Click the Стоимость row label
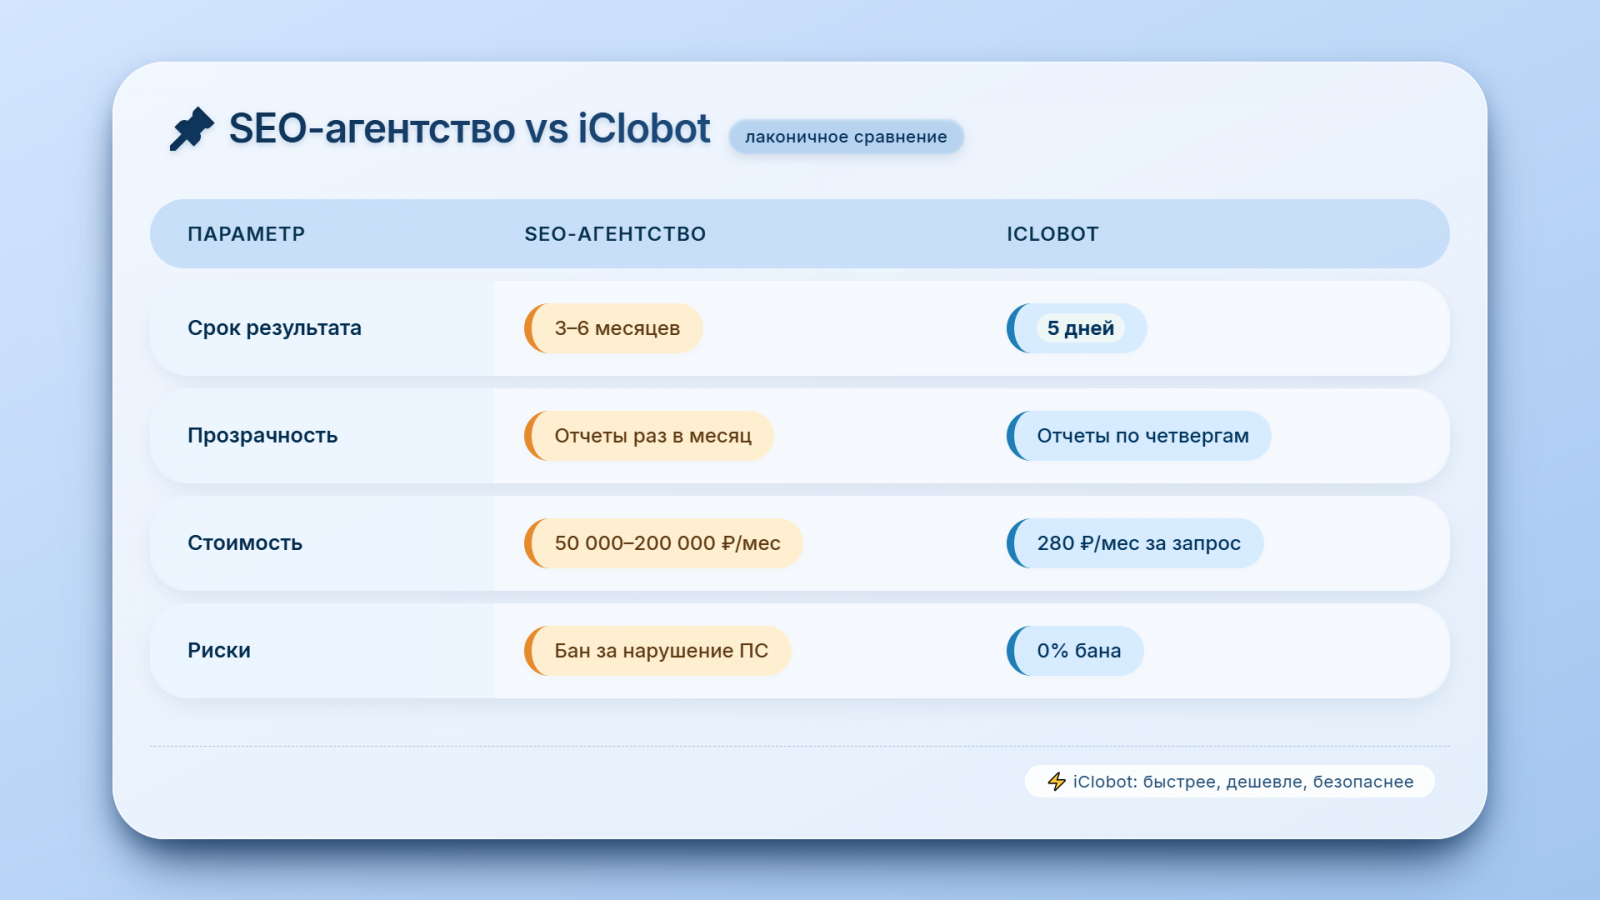 click(245, 543)
